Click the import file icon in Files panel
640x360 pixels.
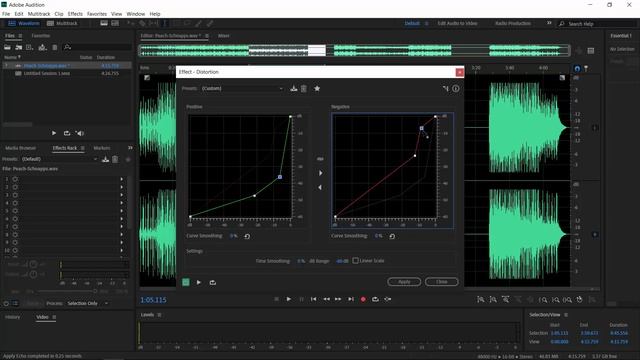click(18, 47)
